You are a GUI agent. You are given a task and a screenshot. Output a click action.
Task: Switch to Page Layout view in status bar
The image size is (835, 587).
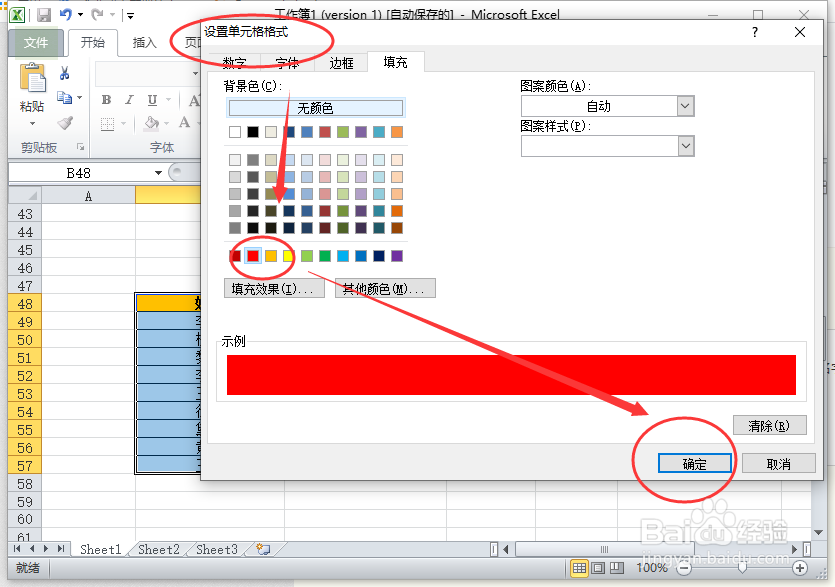(598, 568)
